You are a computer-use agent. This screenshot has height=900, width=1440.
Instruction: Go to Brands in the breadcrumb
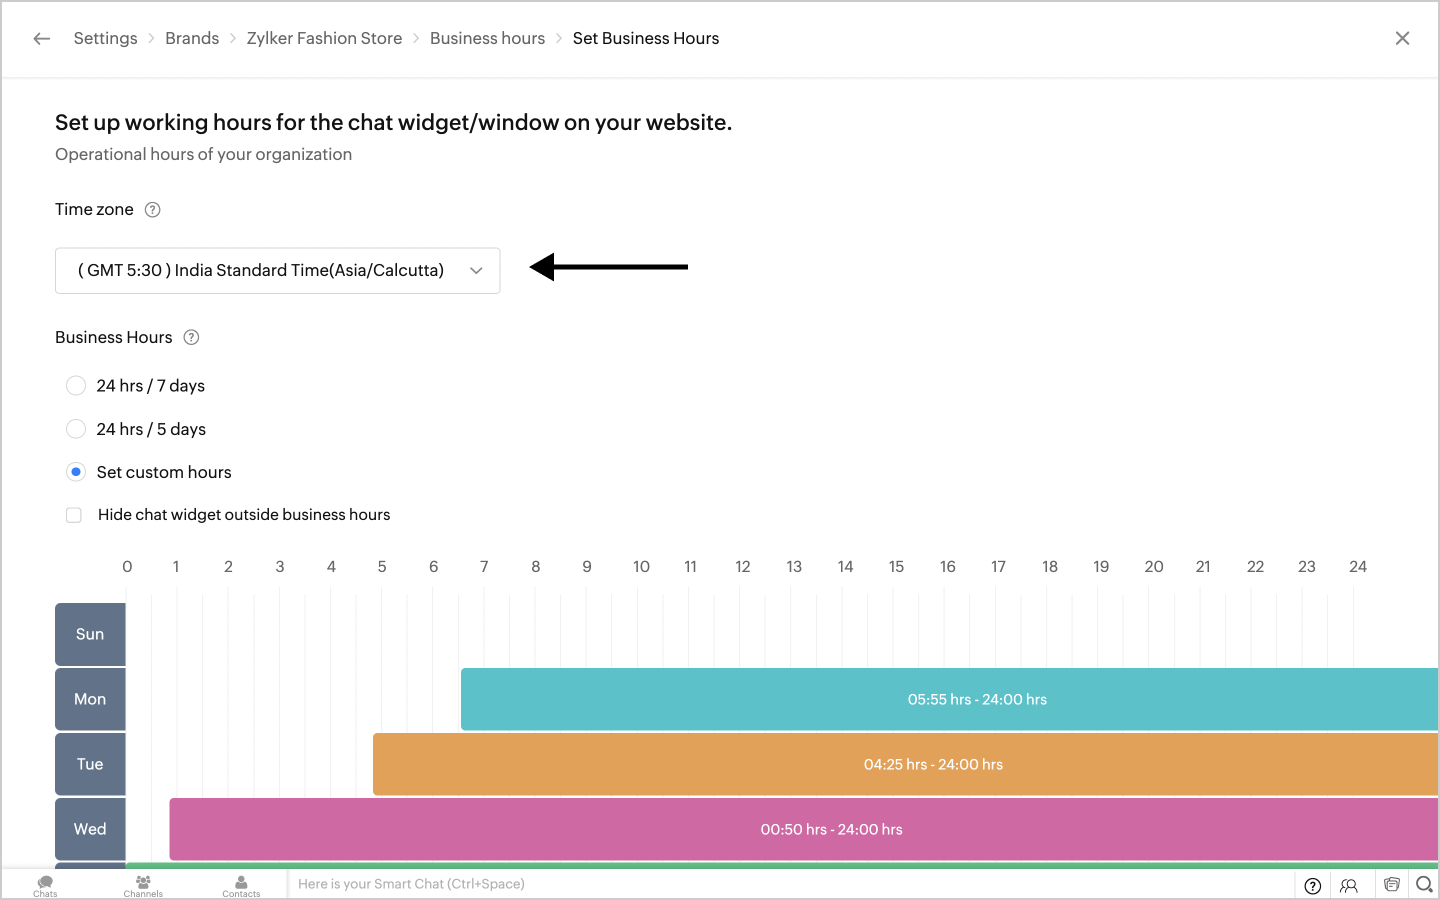[x=192, y=39]
